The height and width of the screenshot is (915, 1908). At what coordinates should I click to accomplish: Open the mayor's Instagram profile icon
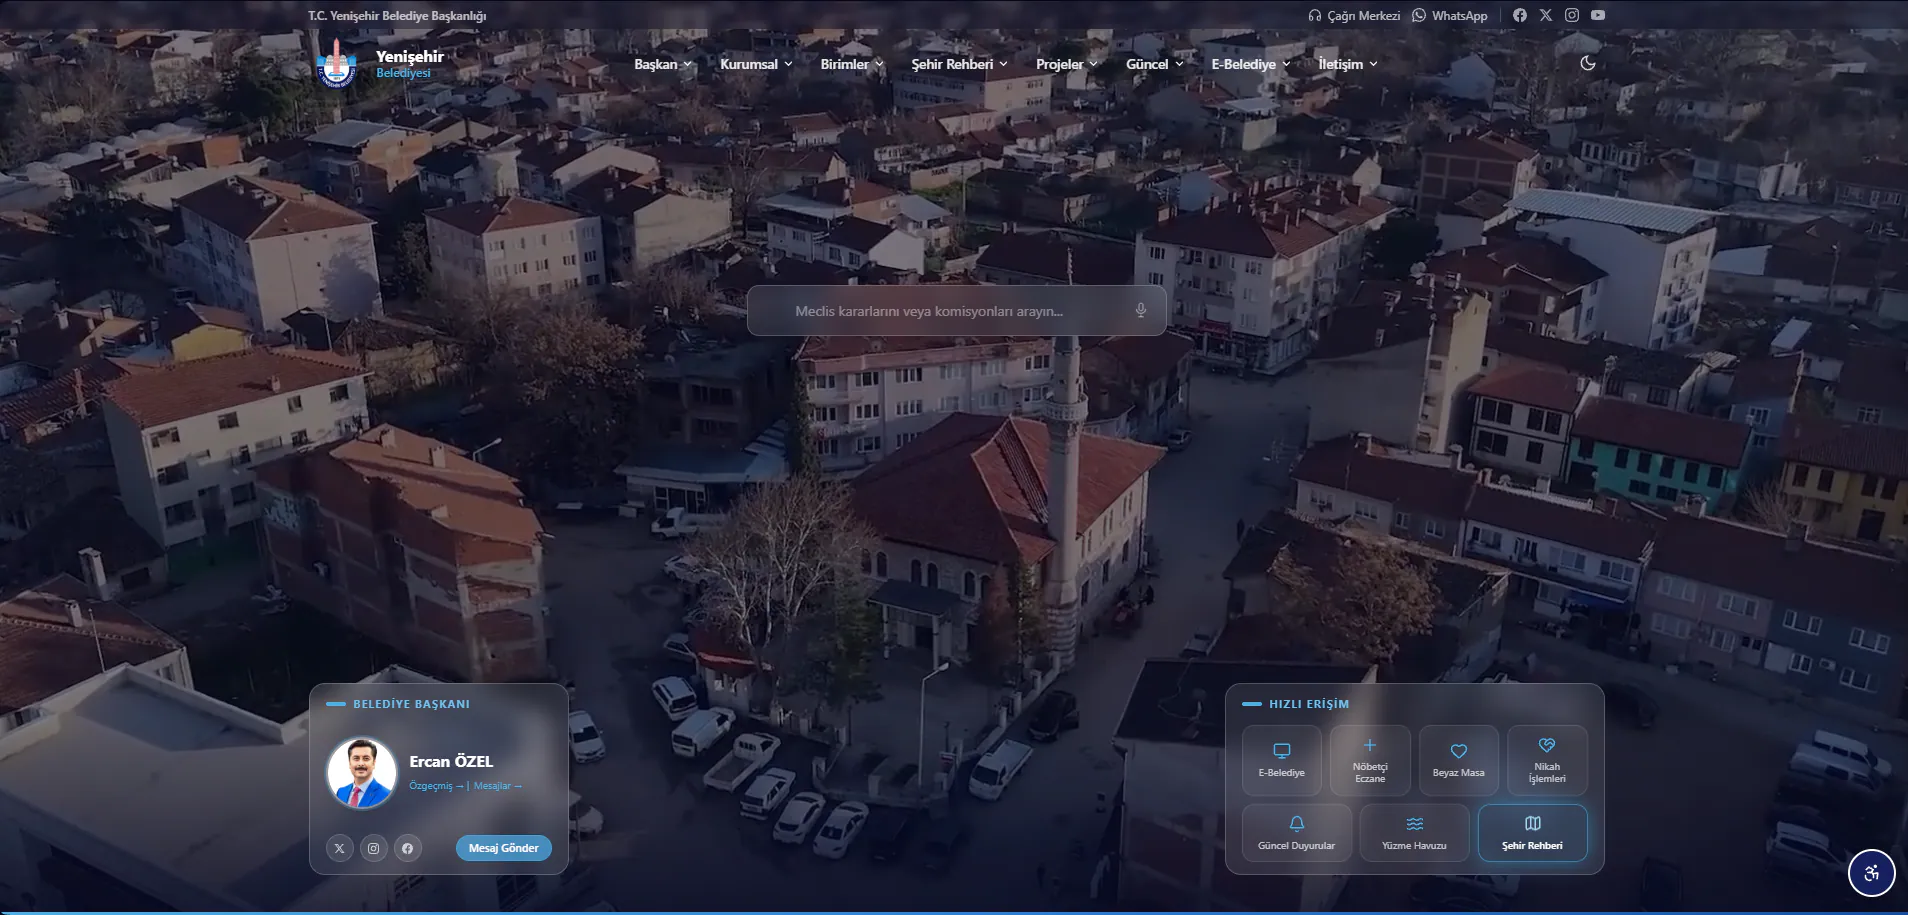[374, 848]
